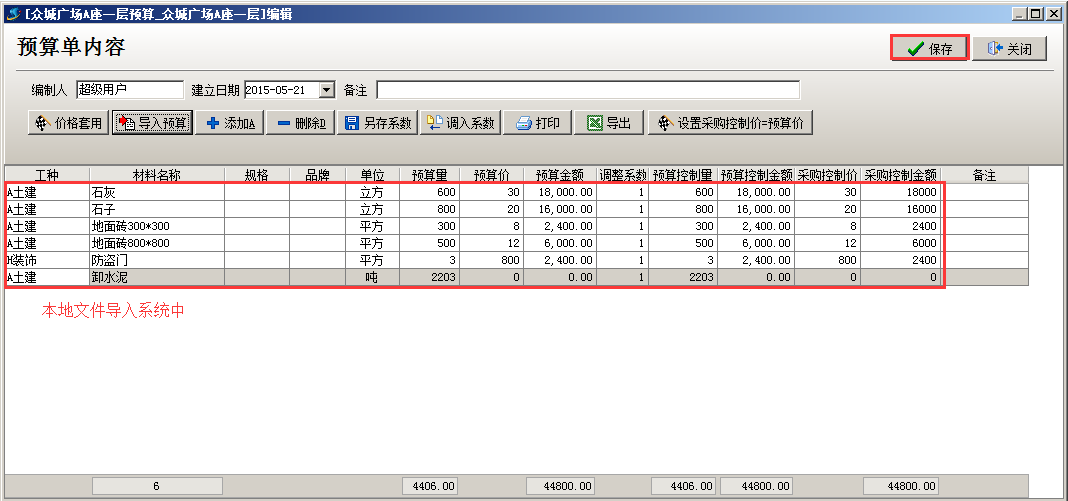Click the 导入预算 import button
1068x501 pixels.
coord(152,123)
